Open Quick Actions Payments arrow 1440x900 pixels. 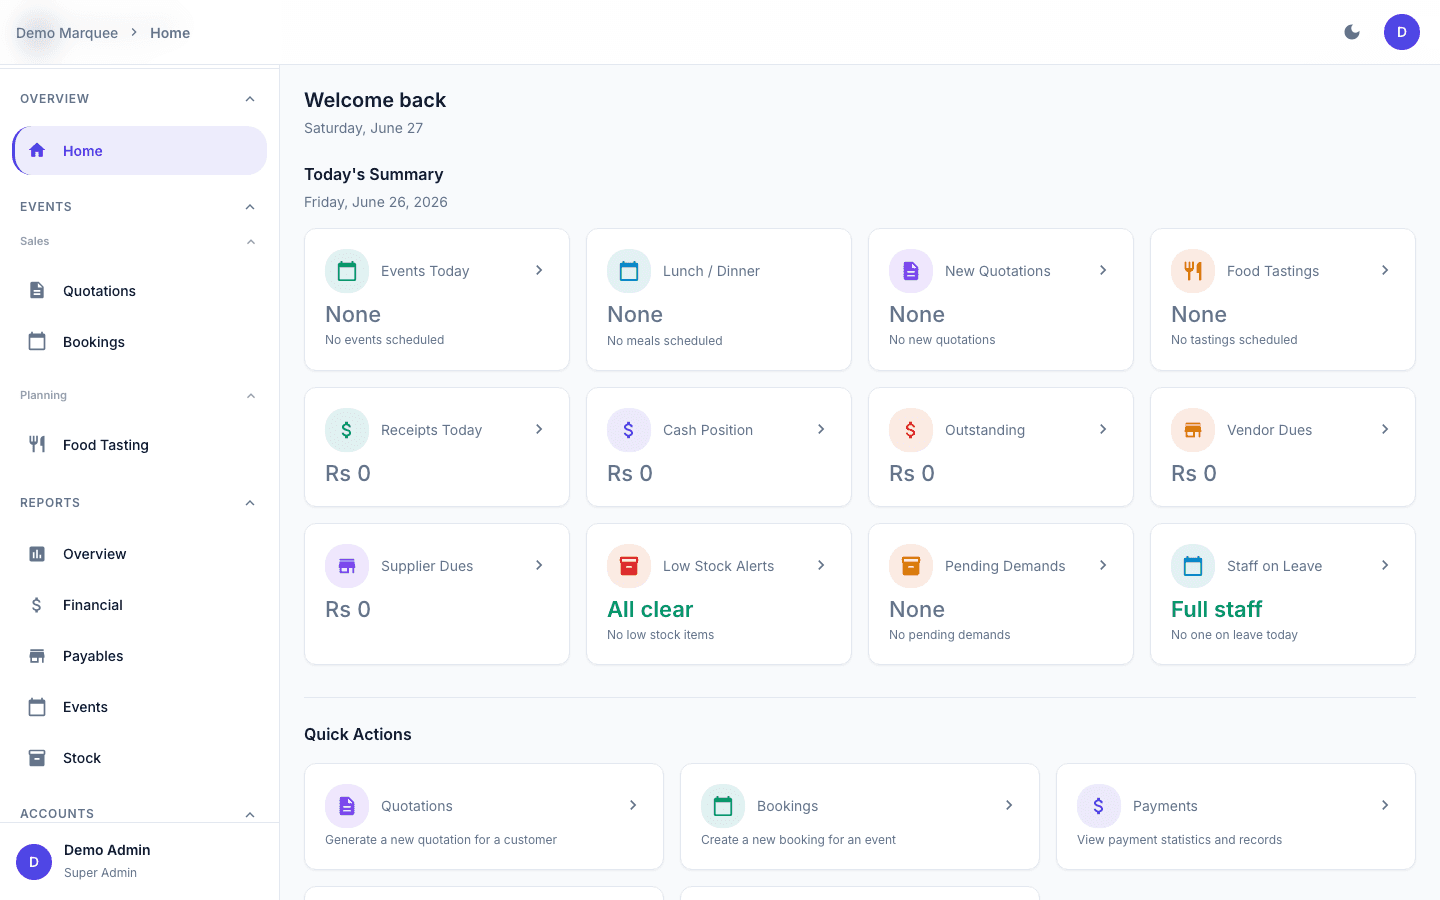(1385, 805)
